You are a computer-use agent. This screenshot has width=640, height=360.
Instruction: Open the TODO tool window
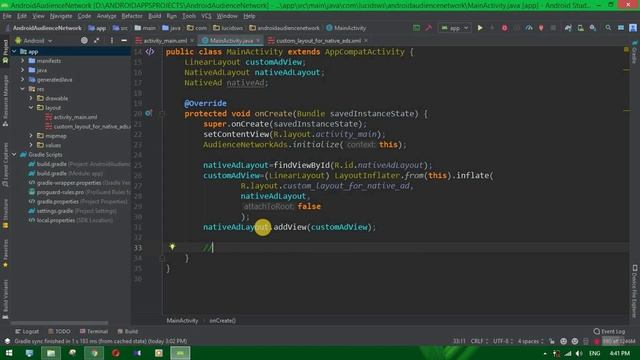click(x=59, y=331)
